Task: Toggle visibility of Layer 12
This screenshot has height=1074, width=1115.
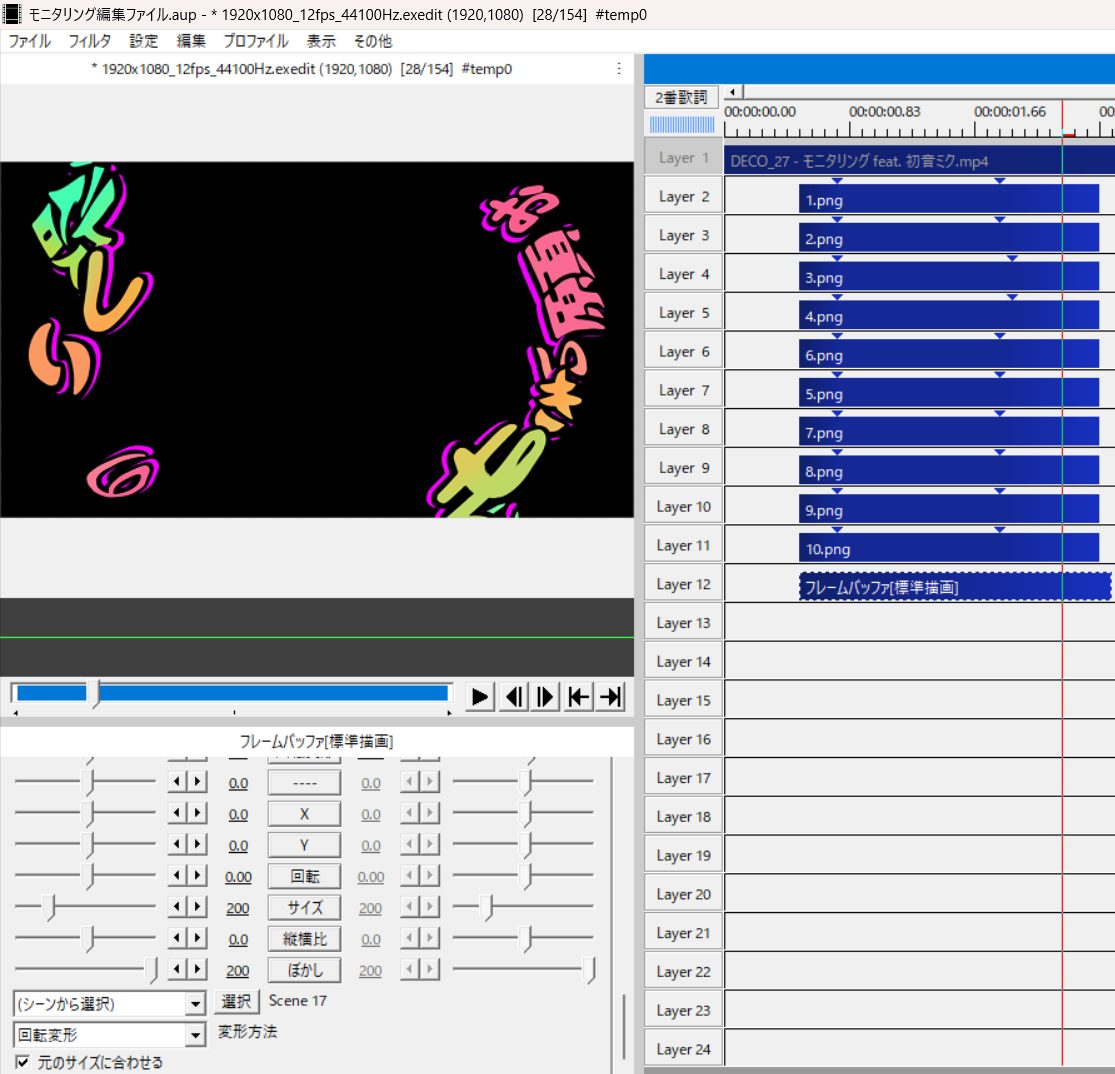Action: pos(683,584)
